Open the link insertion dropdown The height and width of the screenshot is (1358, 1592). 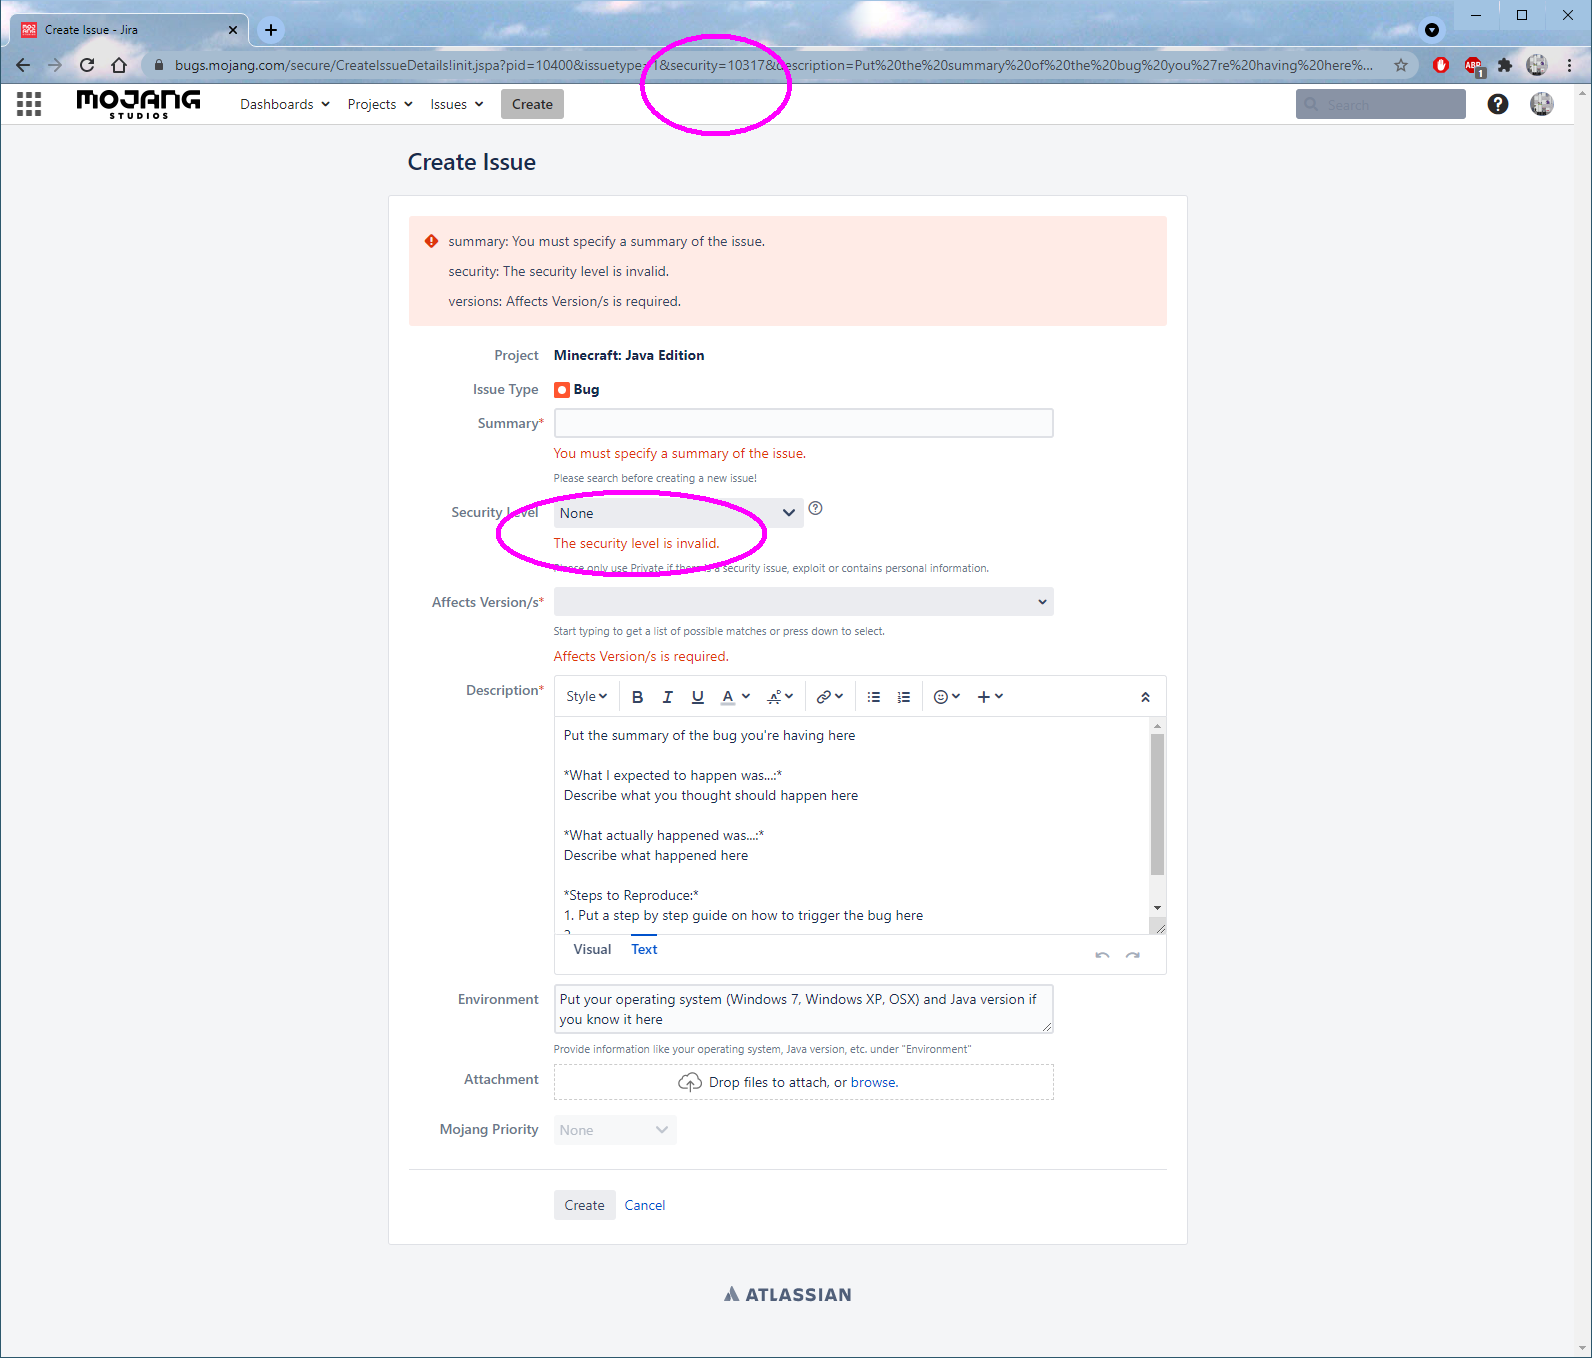pyautogui.click(x=830, y=697)
